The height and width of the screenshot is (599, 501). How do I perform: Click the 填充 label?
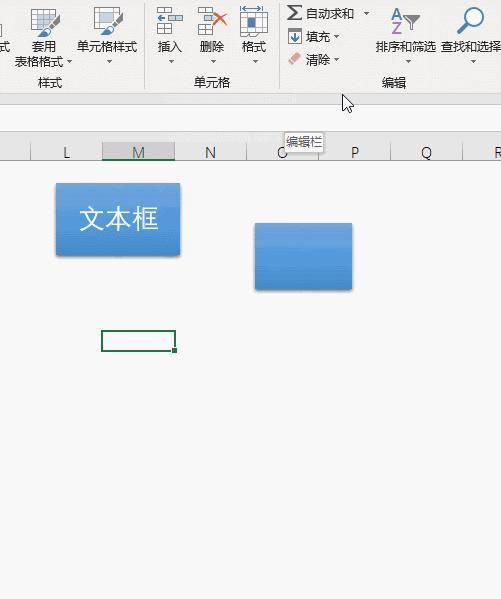tap(318, 37)
